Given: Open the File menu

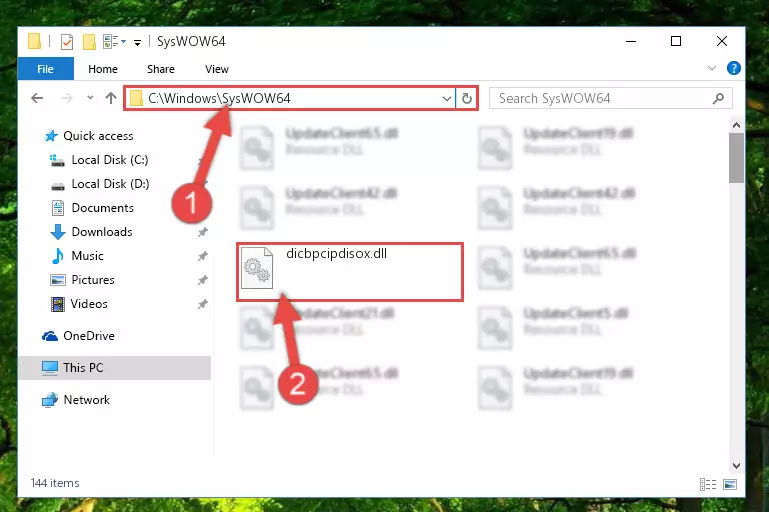Looking at the screenshot, I should coord(45,69).
